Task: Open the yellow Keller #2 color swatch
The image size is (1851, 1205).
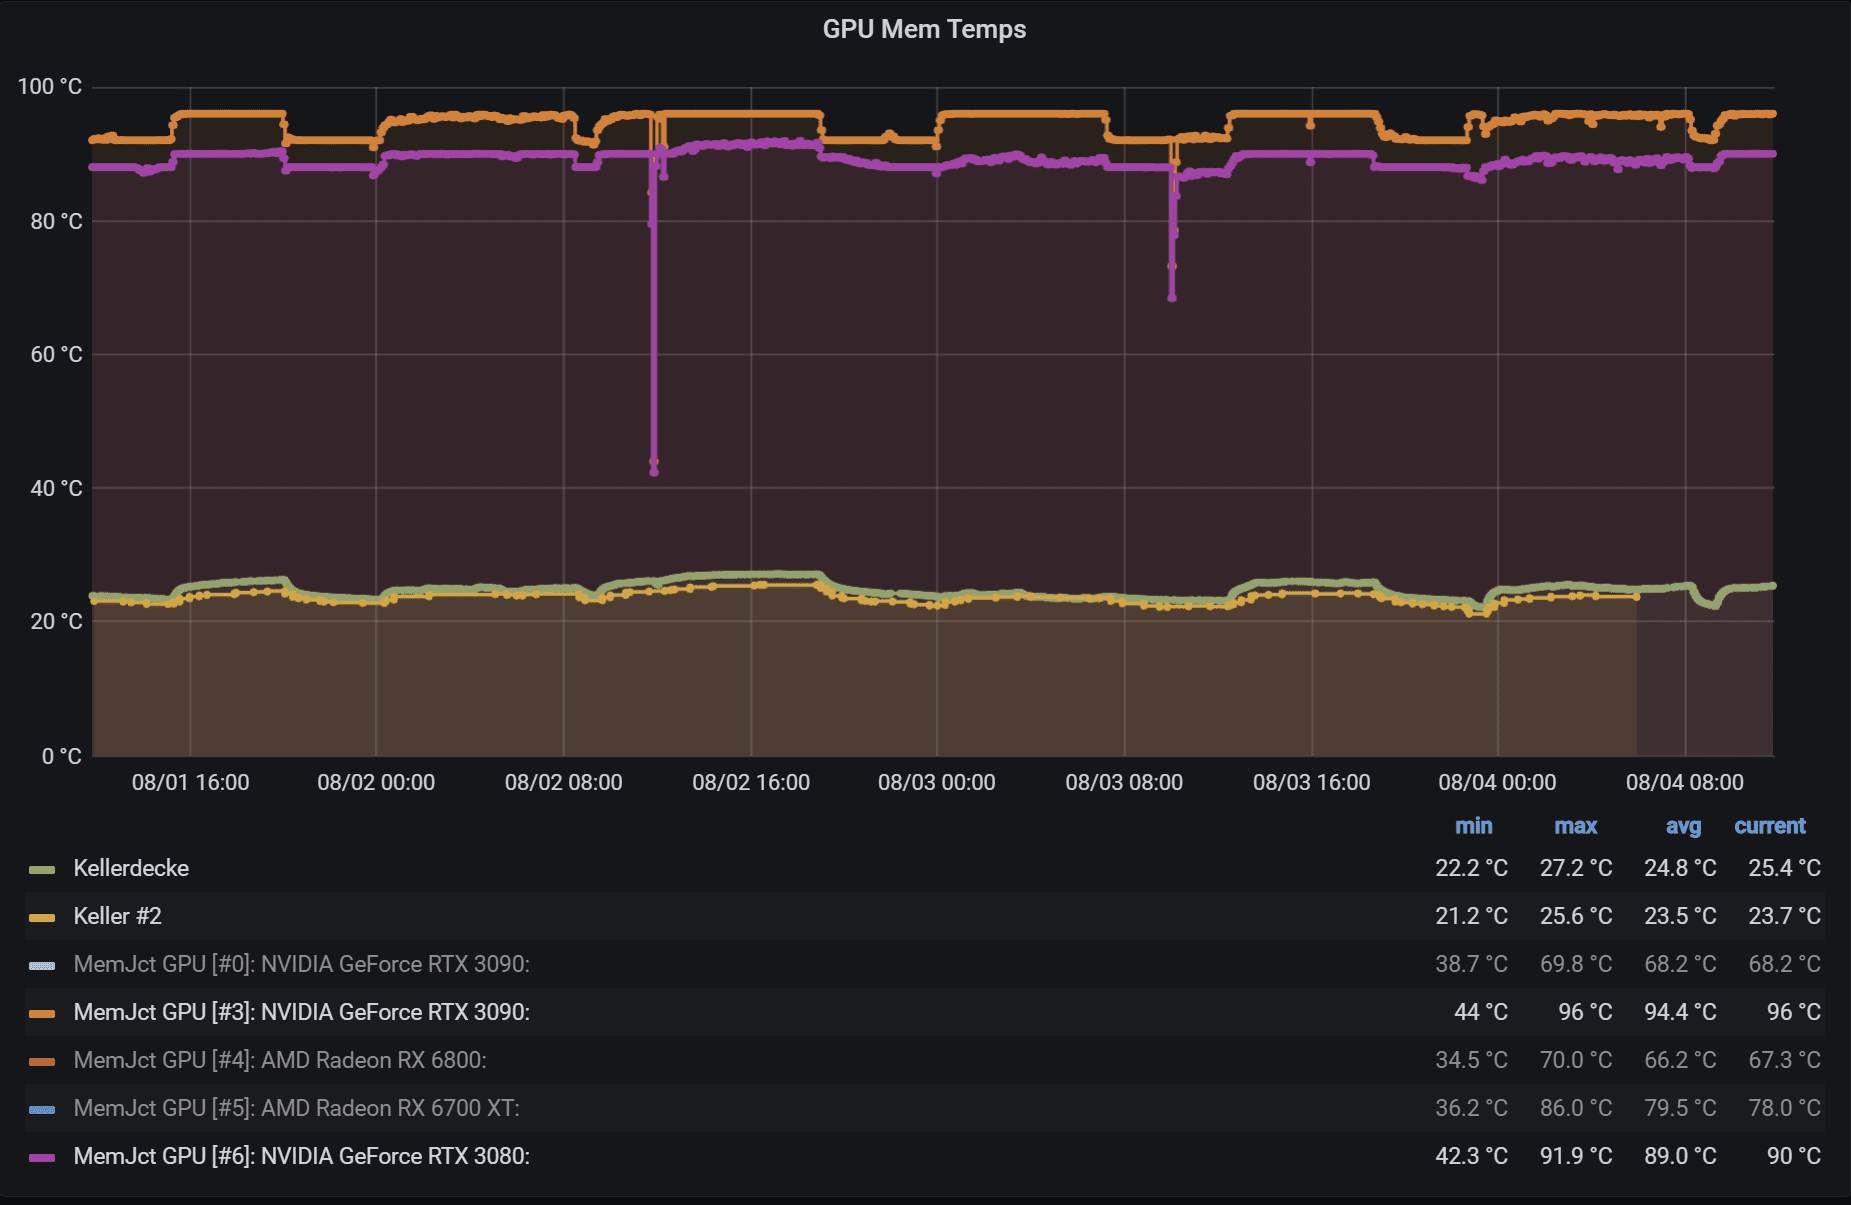Action: [x=42, y=917]
